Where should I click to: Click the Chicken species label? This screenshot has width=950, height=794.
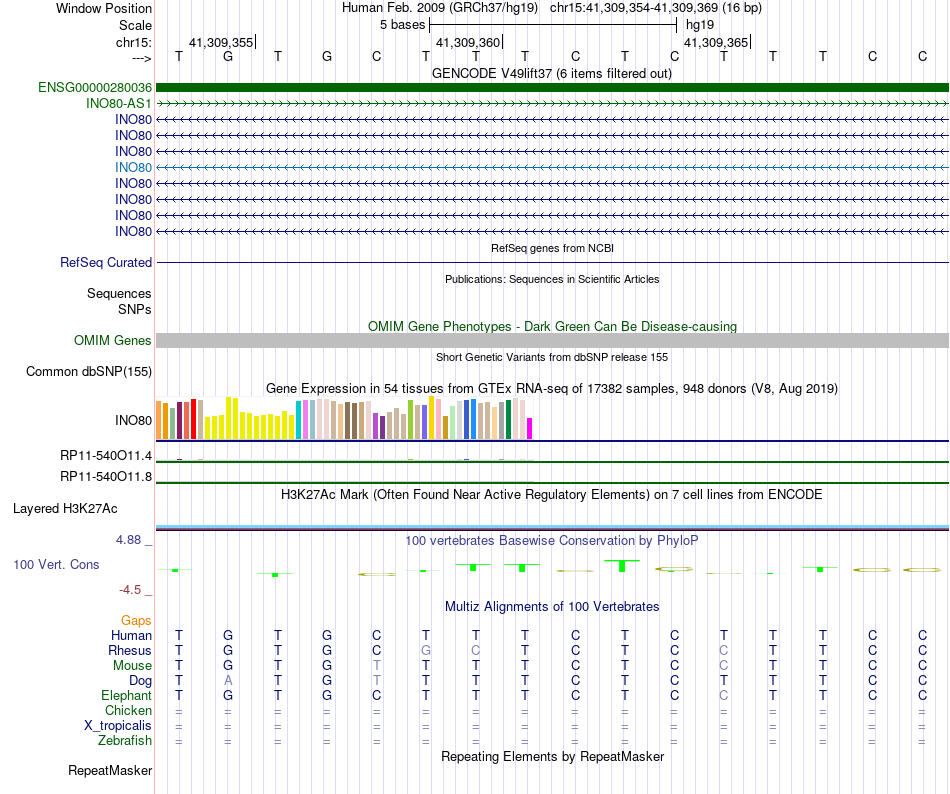(128, 710)
